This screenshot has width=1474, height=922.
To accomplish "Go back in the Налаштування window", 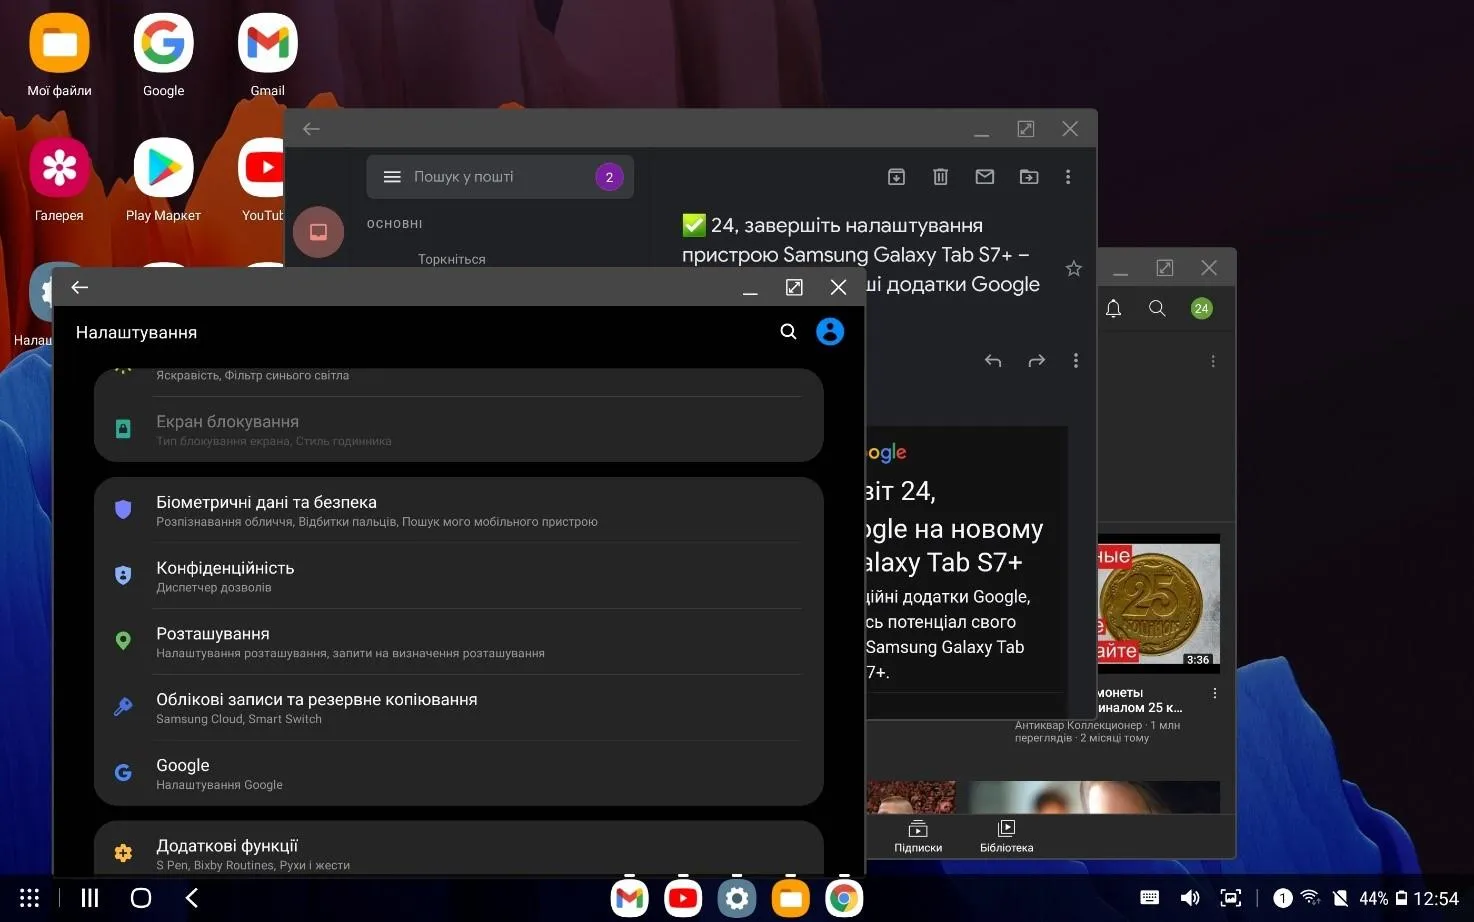I will (80, 287).
